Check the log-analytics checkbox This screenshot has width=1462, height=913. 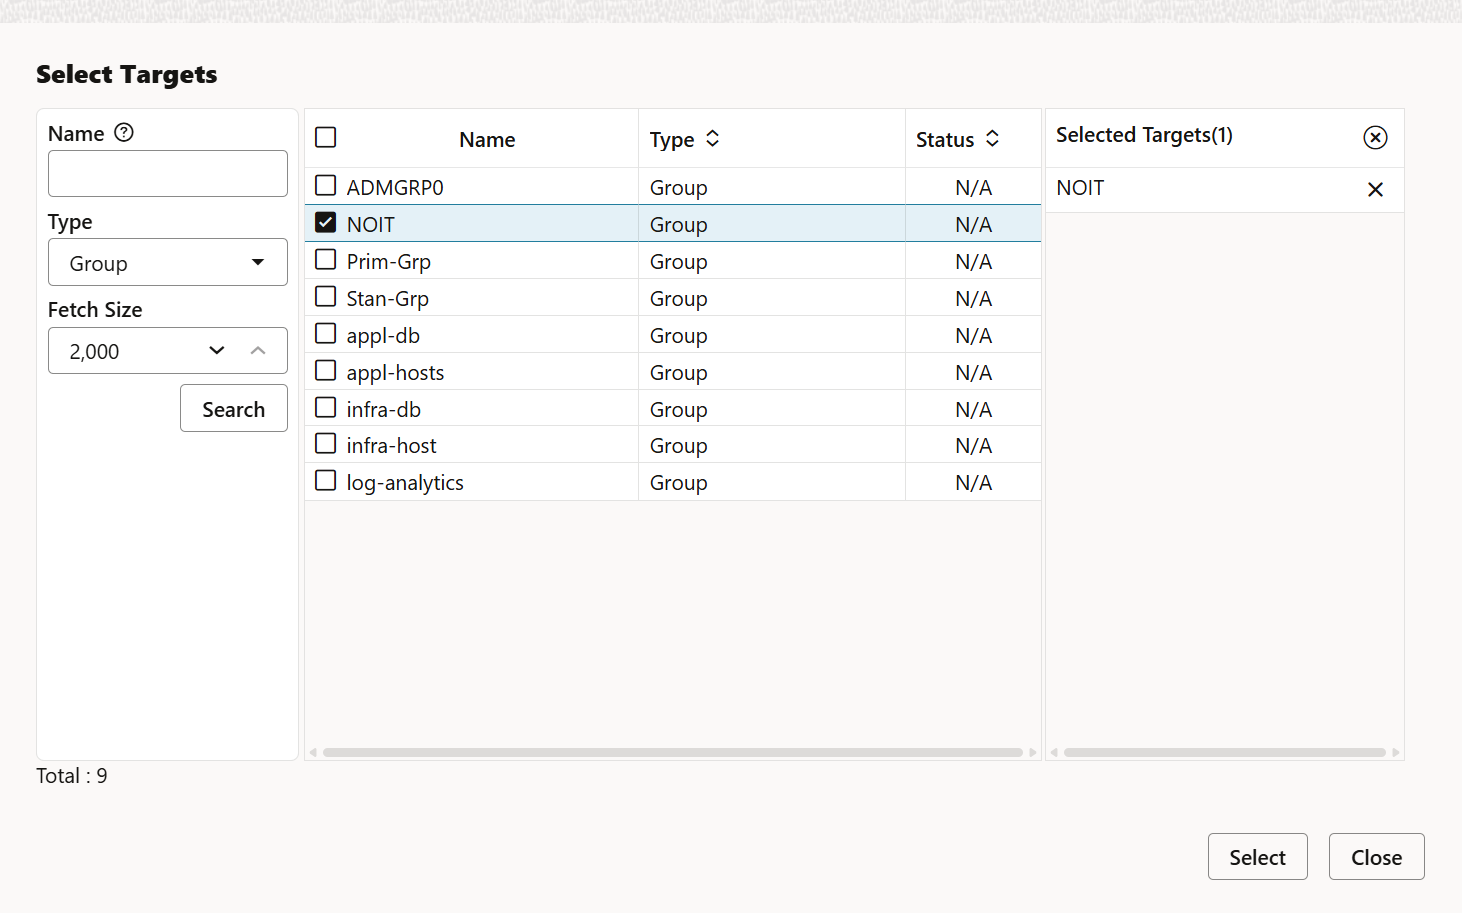(325, 480)
